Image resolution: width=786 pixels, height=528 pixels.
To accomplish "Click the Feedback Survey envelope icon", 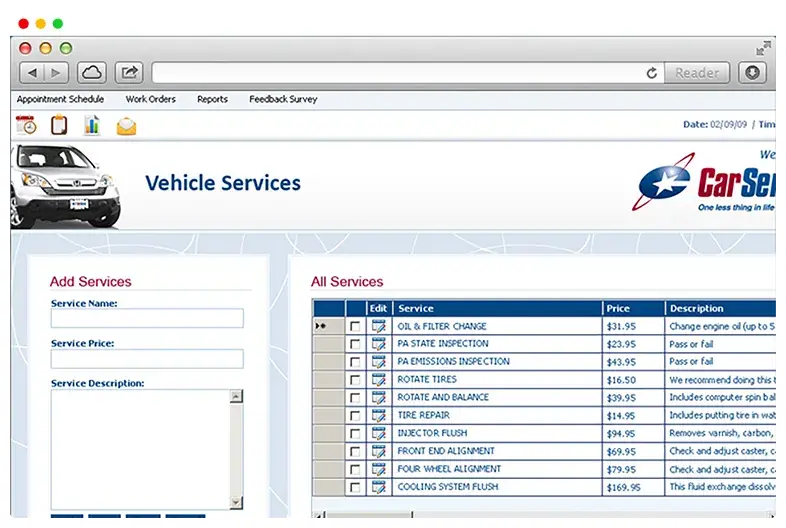I will pyautogui.click(x=126, y=126).
